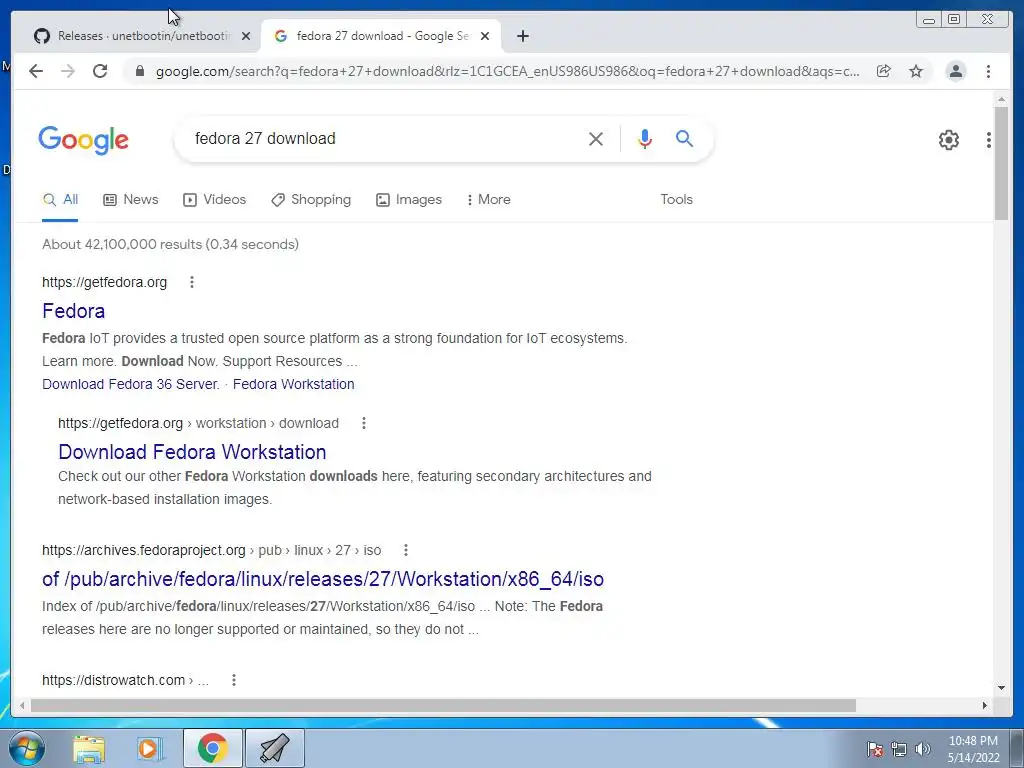Clear the search box text
1024x768 pixels.
pyautogui.click(x=596, y=138)
